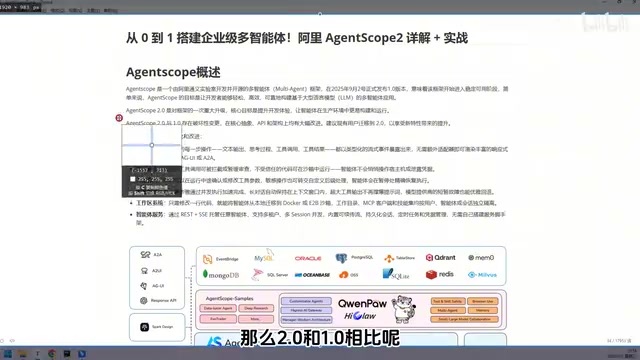Open Google Chrome from the taskbar

click(52, 354)
